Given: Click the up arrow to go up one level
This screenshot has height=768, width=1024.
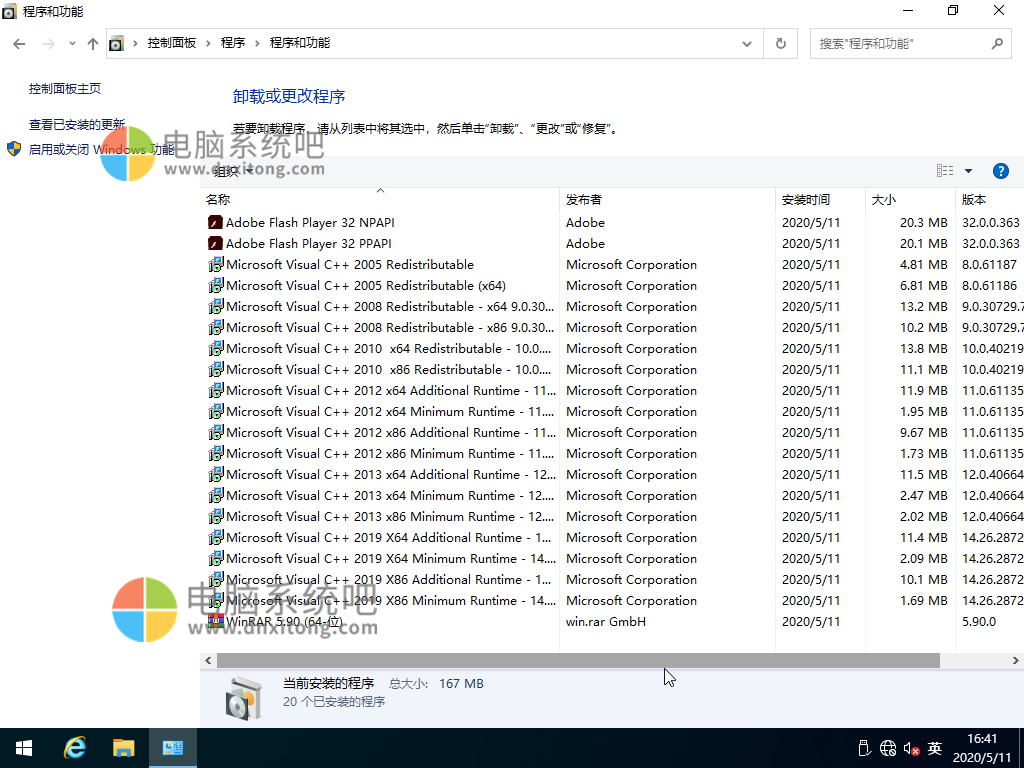Looking at the screenshot, I should 92,43.
